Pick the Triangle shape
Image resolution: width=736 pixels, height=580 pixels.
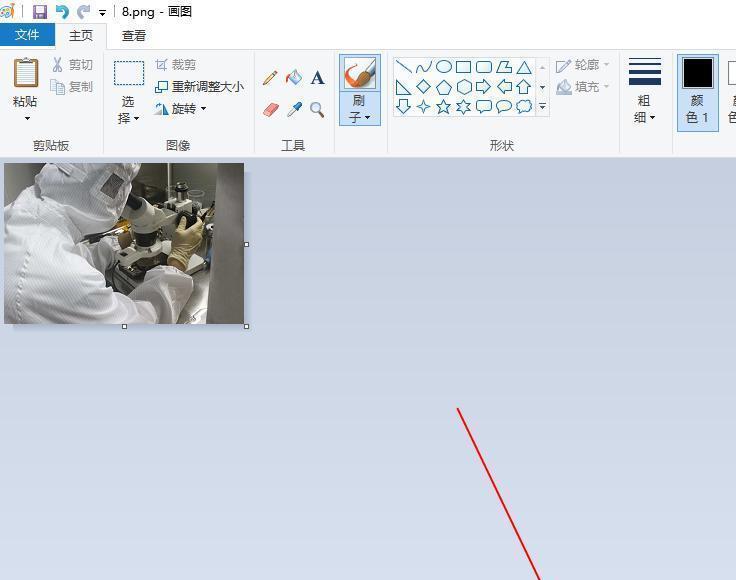tap(524, 67)
